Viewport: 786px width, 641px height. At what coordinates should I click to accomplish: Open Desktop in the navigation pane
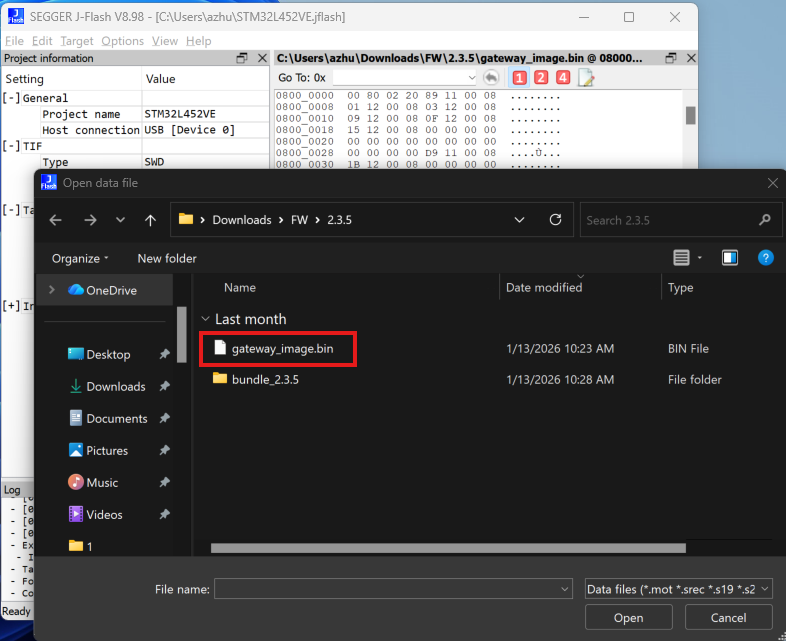pos(108,354)
